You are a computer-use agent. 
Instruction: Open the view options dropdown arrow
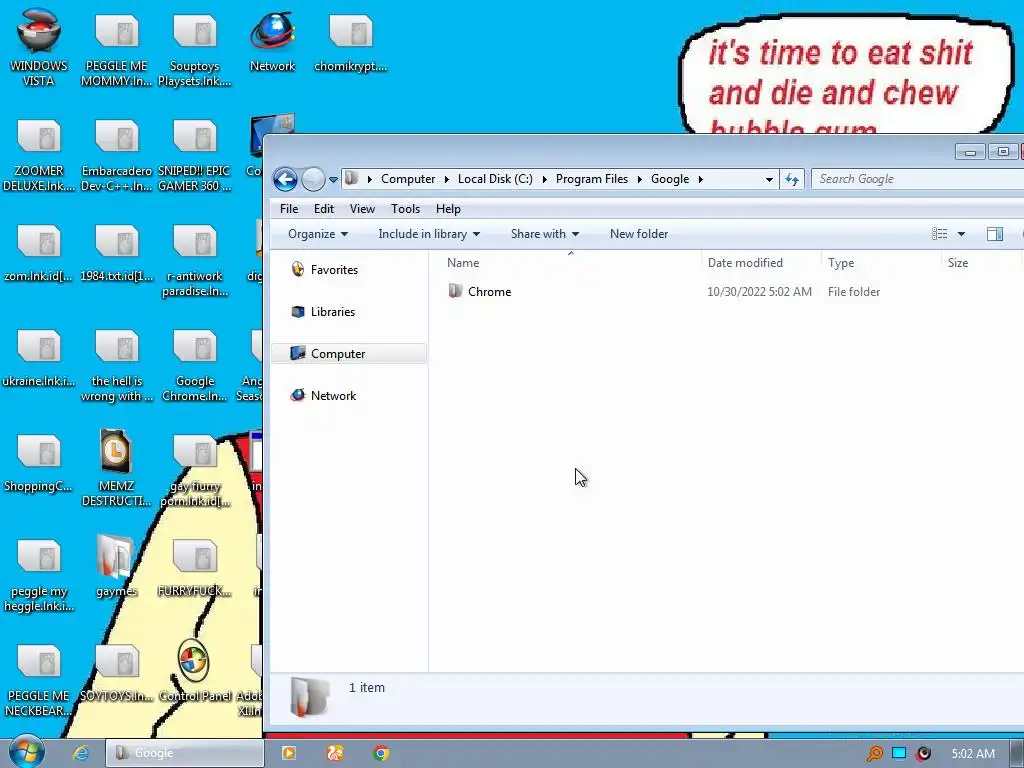click(x=961, y=234)
